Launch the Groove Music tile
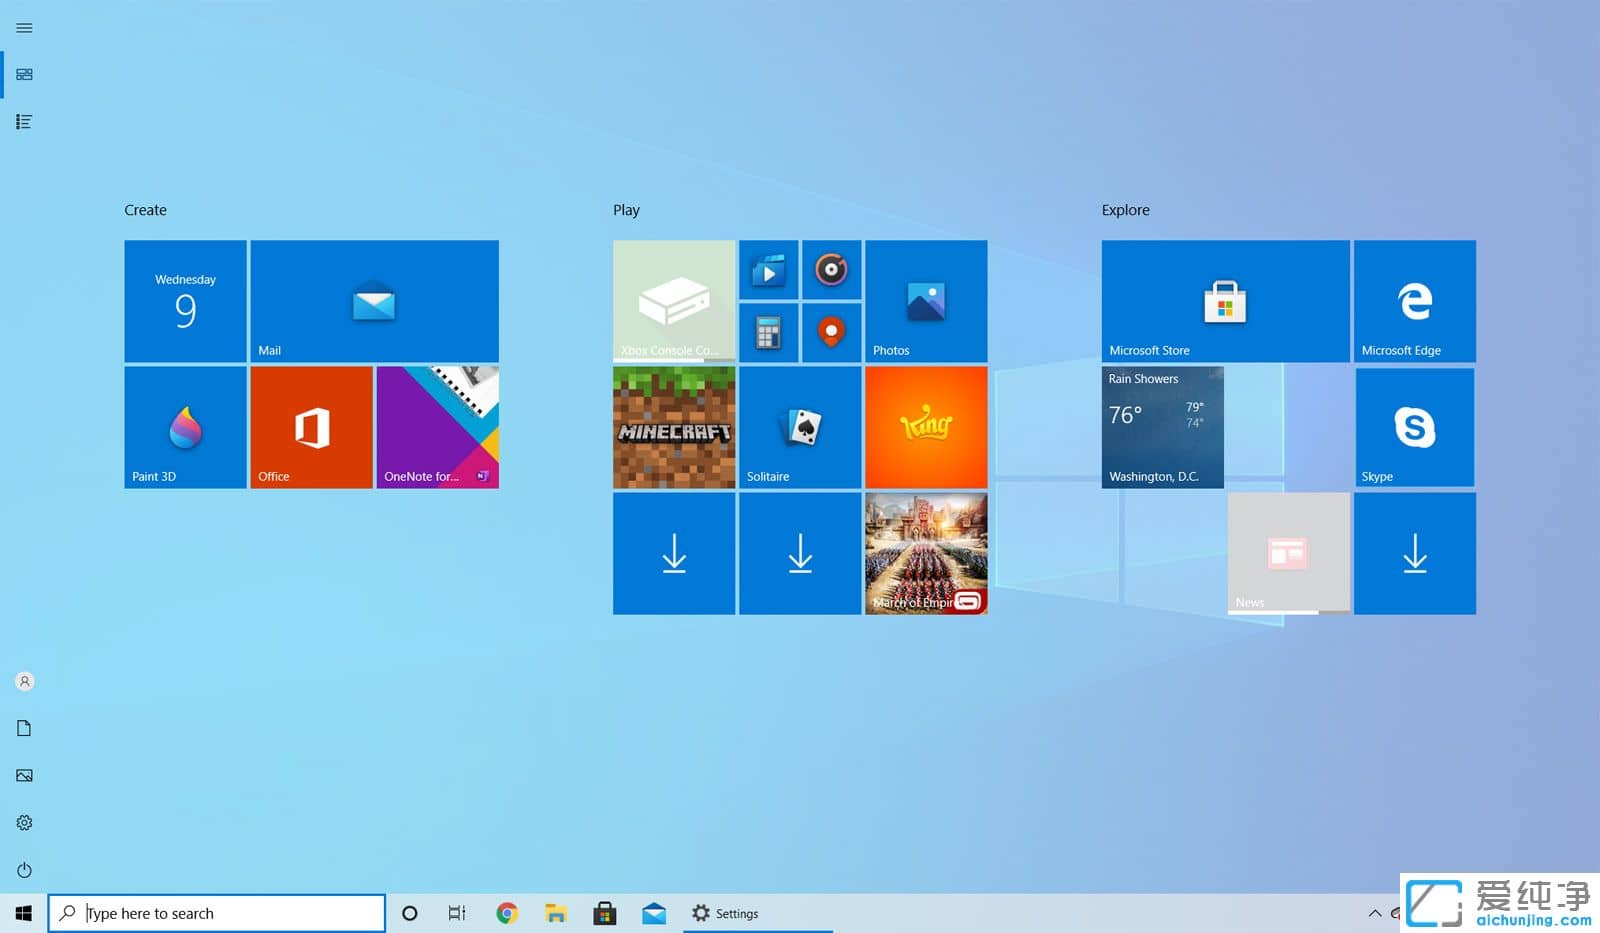This screenshot has width=1600, height=933. tap(831, 269)
